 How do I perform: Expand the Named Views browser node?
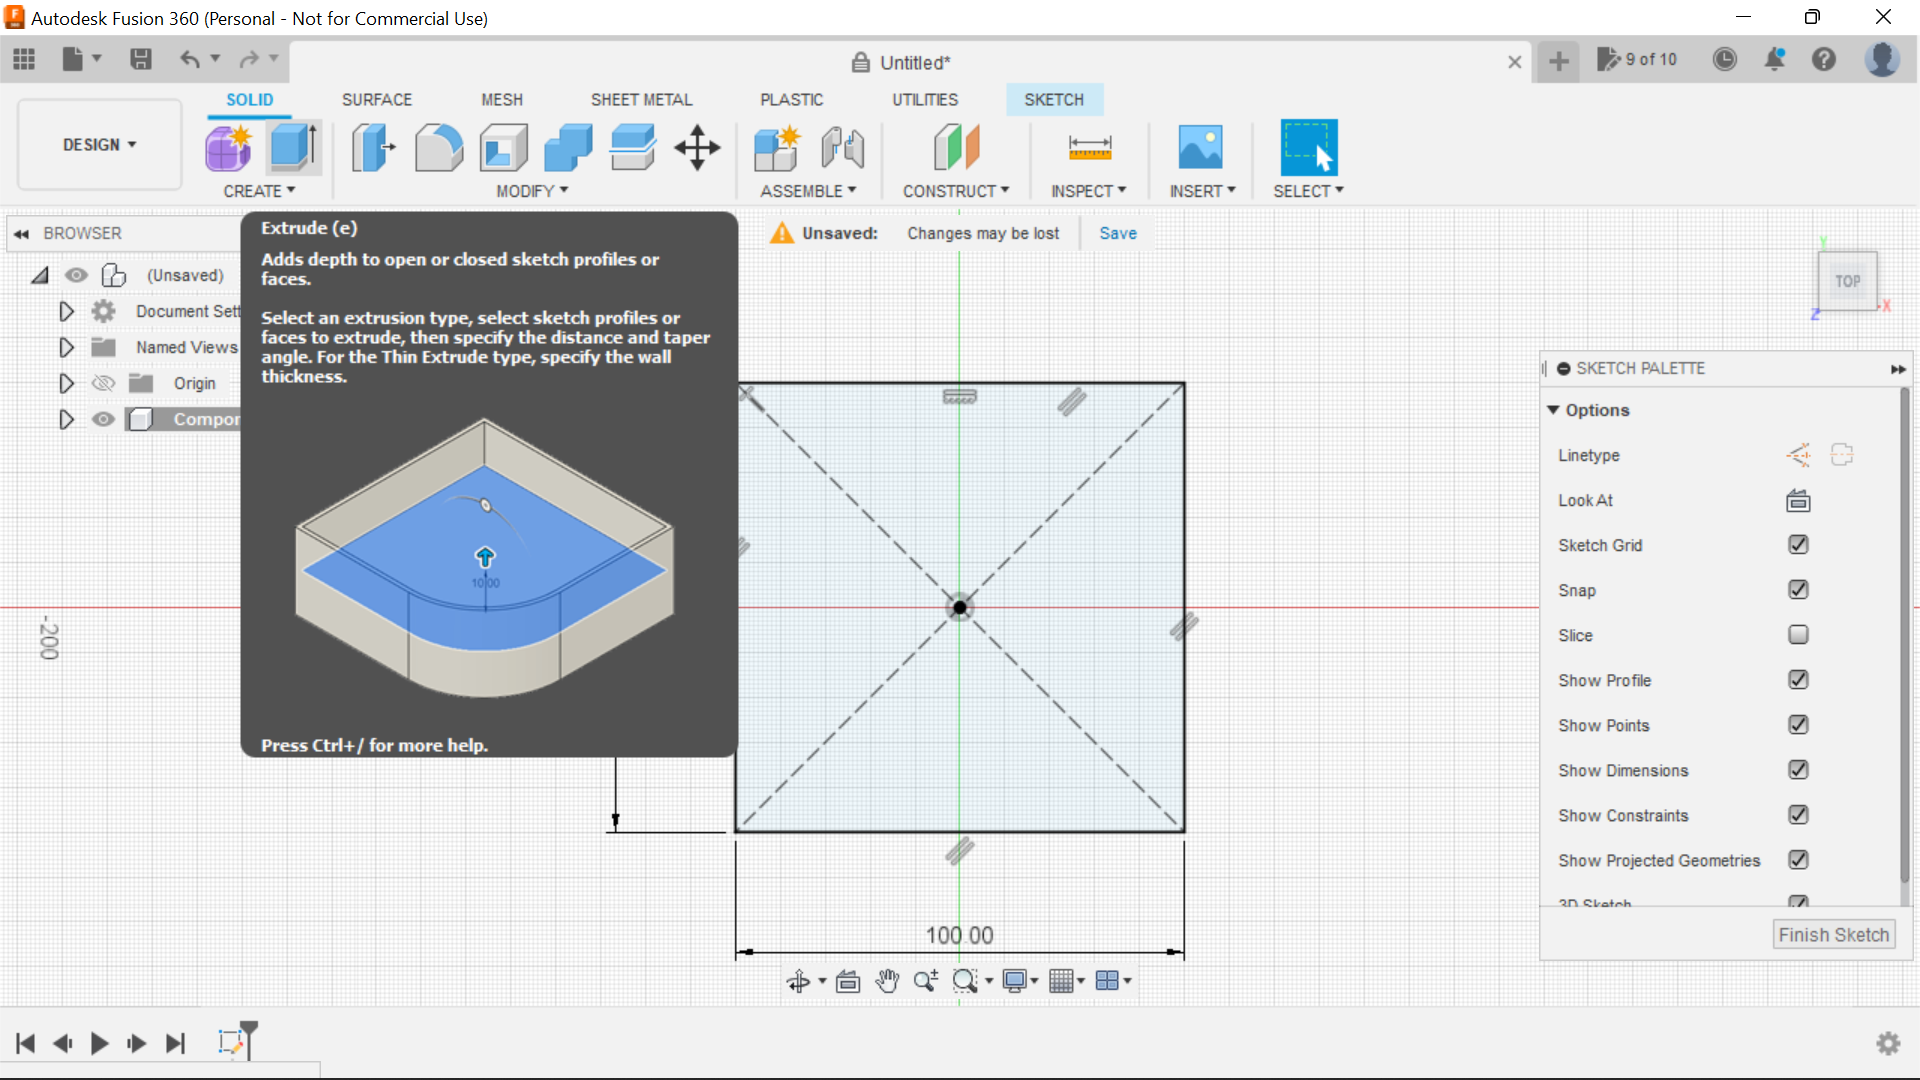click(x=66, y=347)
